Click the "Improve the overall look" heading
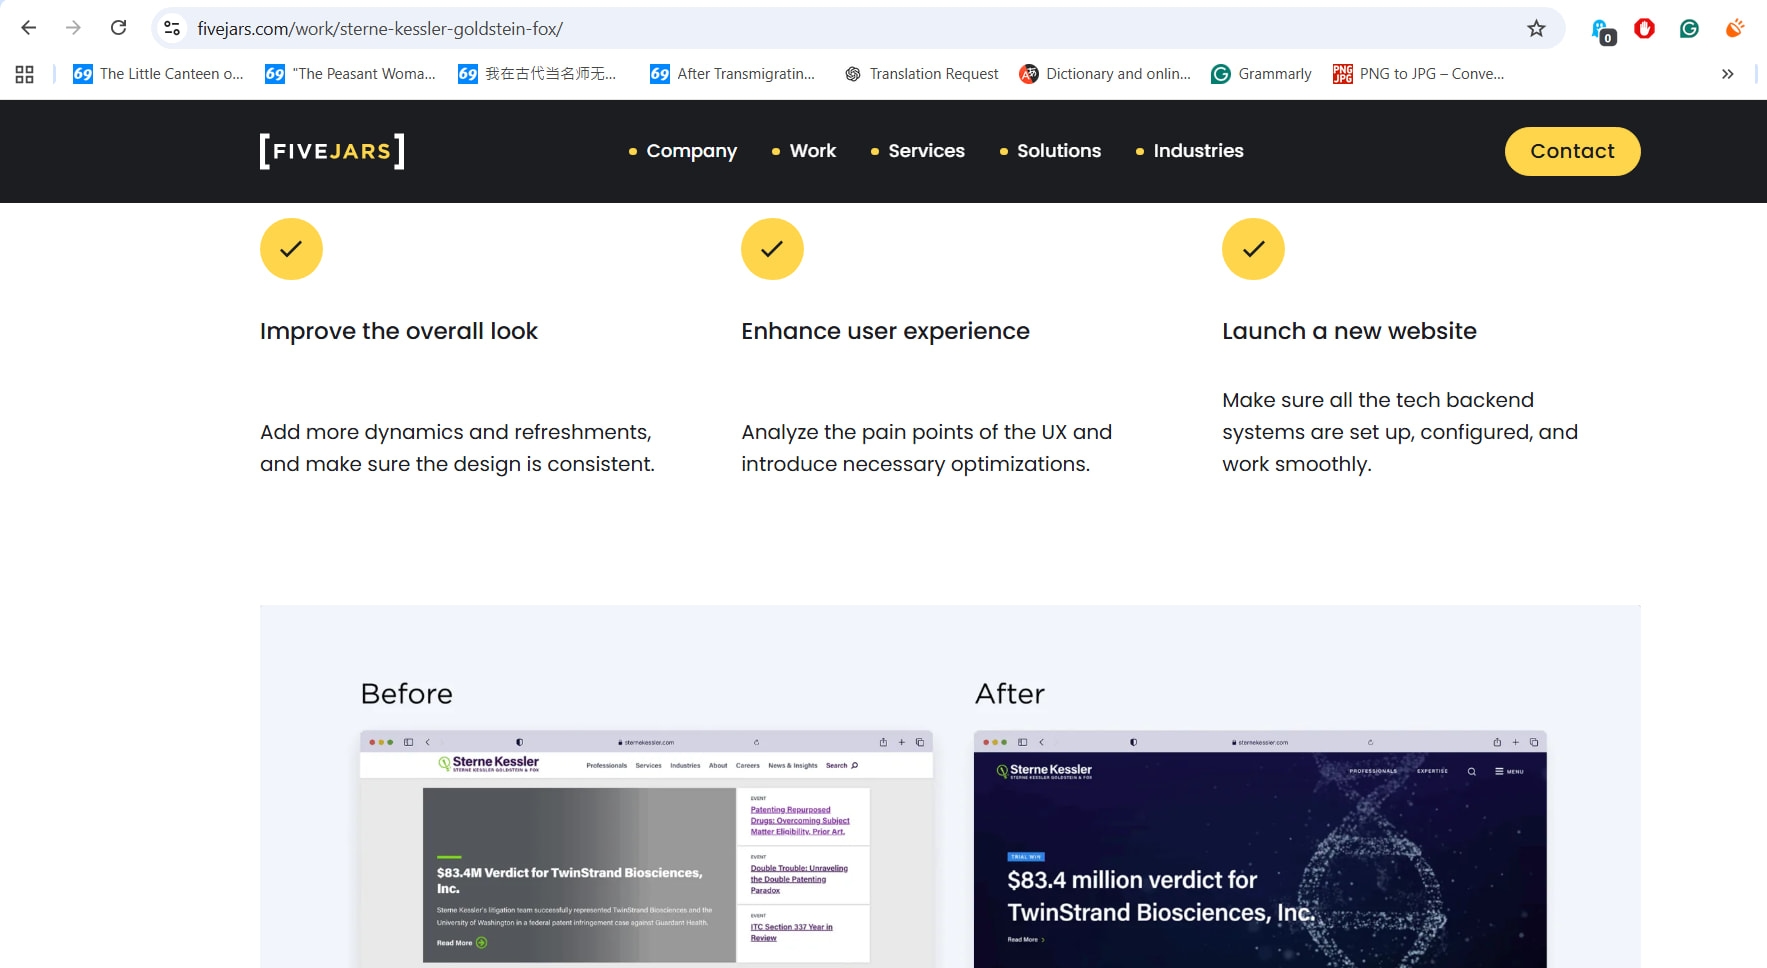Image resolution: width=1767 pixels, height=968 pixels. coord(399,331)
